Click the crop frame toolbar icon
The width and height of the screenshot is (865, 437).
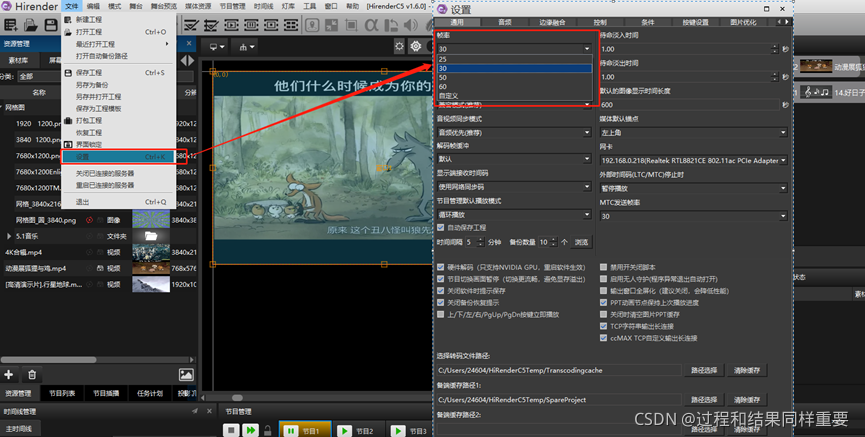click(x=351, y=25)
